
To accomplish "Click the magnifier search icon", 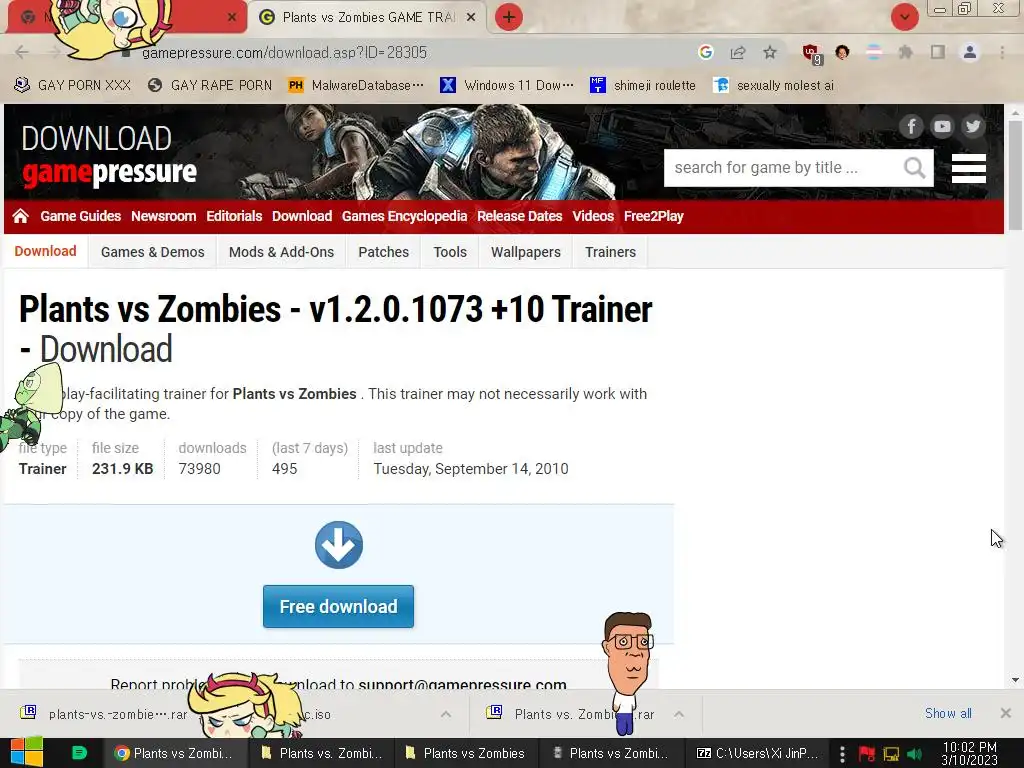I will pos(915,168).
